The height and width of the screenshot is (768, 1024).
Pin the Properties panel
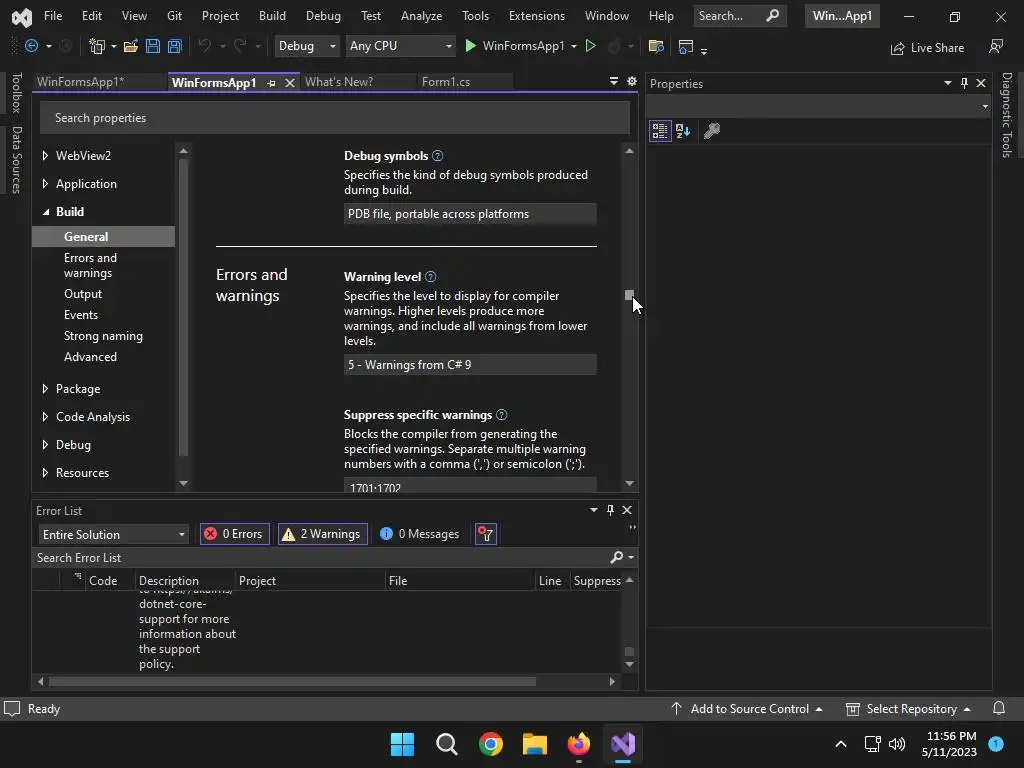click(x=964, y=83)
